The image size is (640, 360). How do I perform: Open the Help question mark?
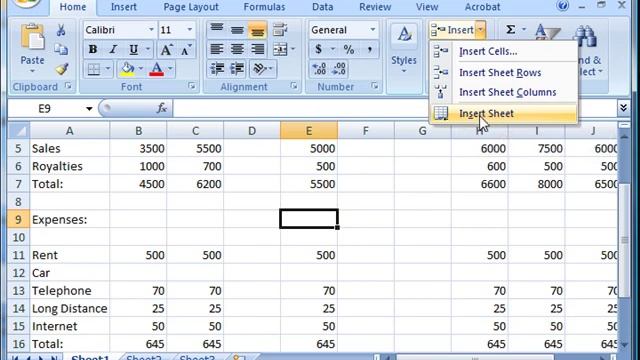coord(562,6)
